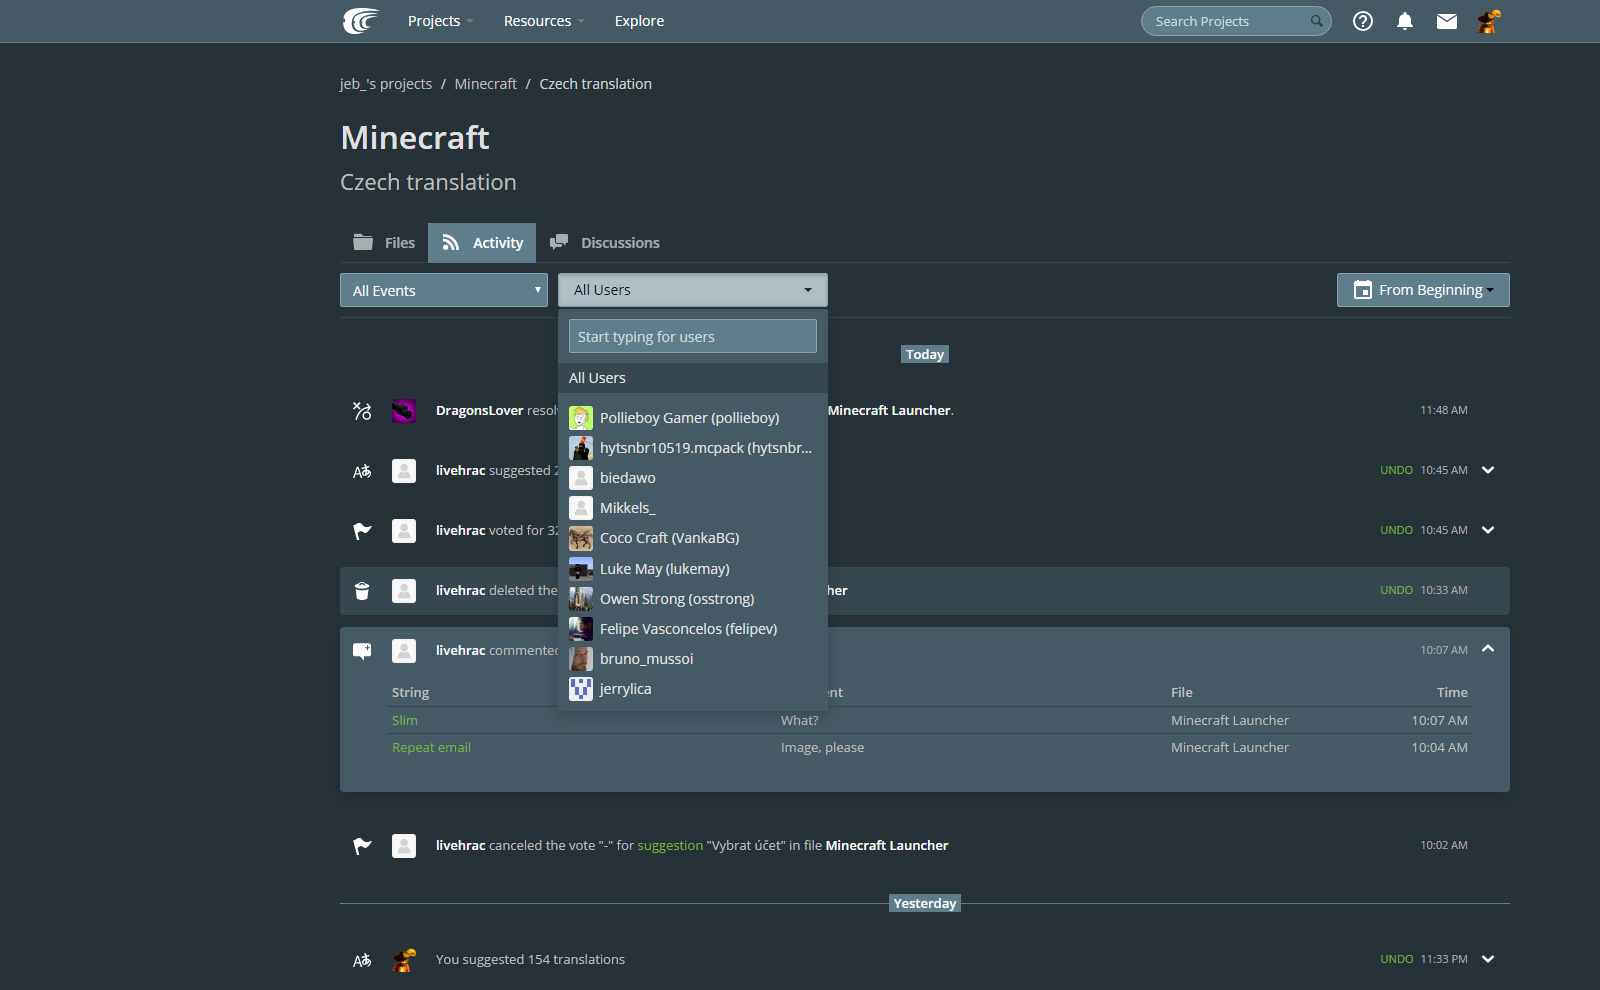Image resolution: width=1600 pixels, height=990 pixels.
Task: Click your avatar beside You suggested 154
Action: pos(404,960)
